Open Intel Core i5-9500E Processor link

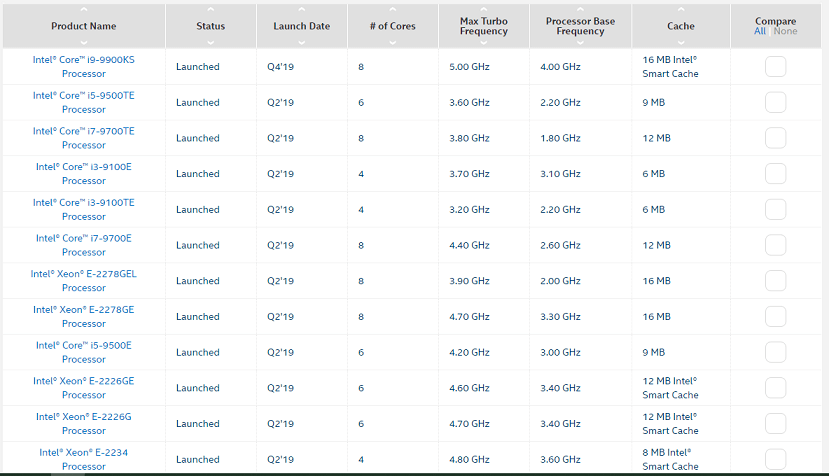(x=84, y=352)
